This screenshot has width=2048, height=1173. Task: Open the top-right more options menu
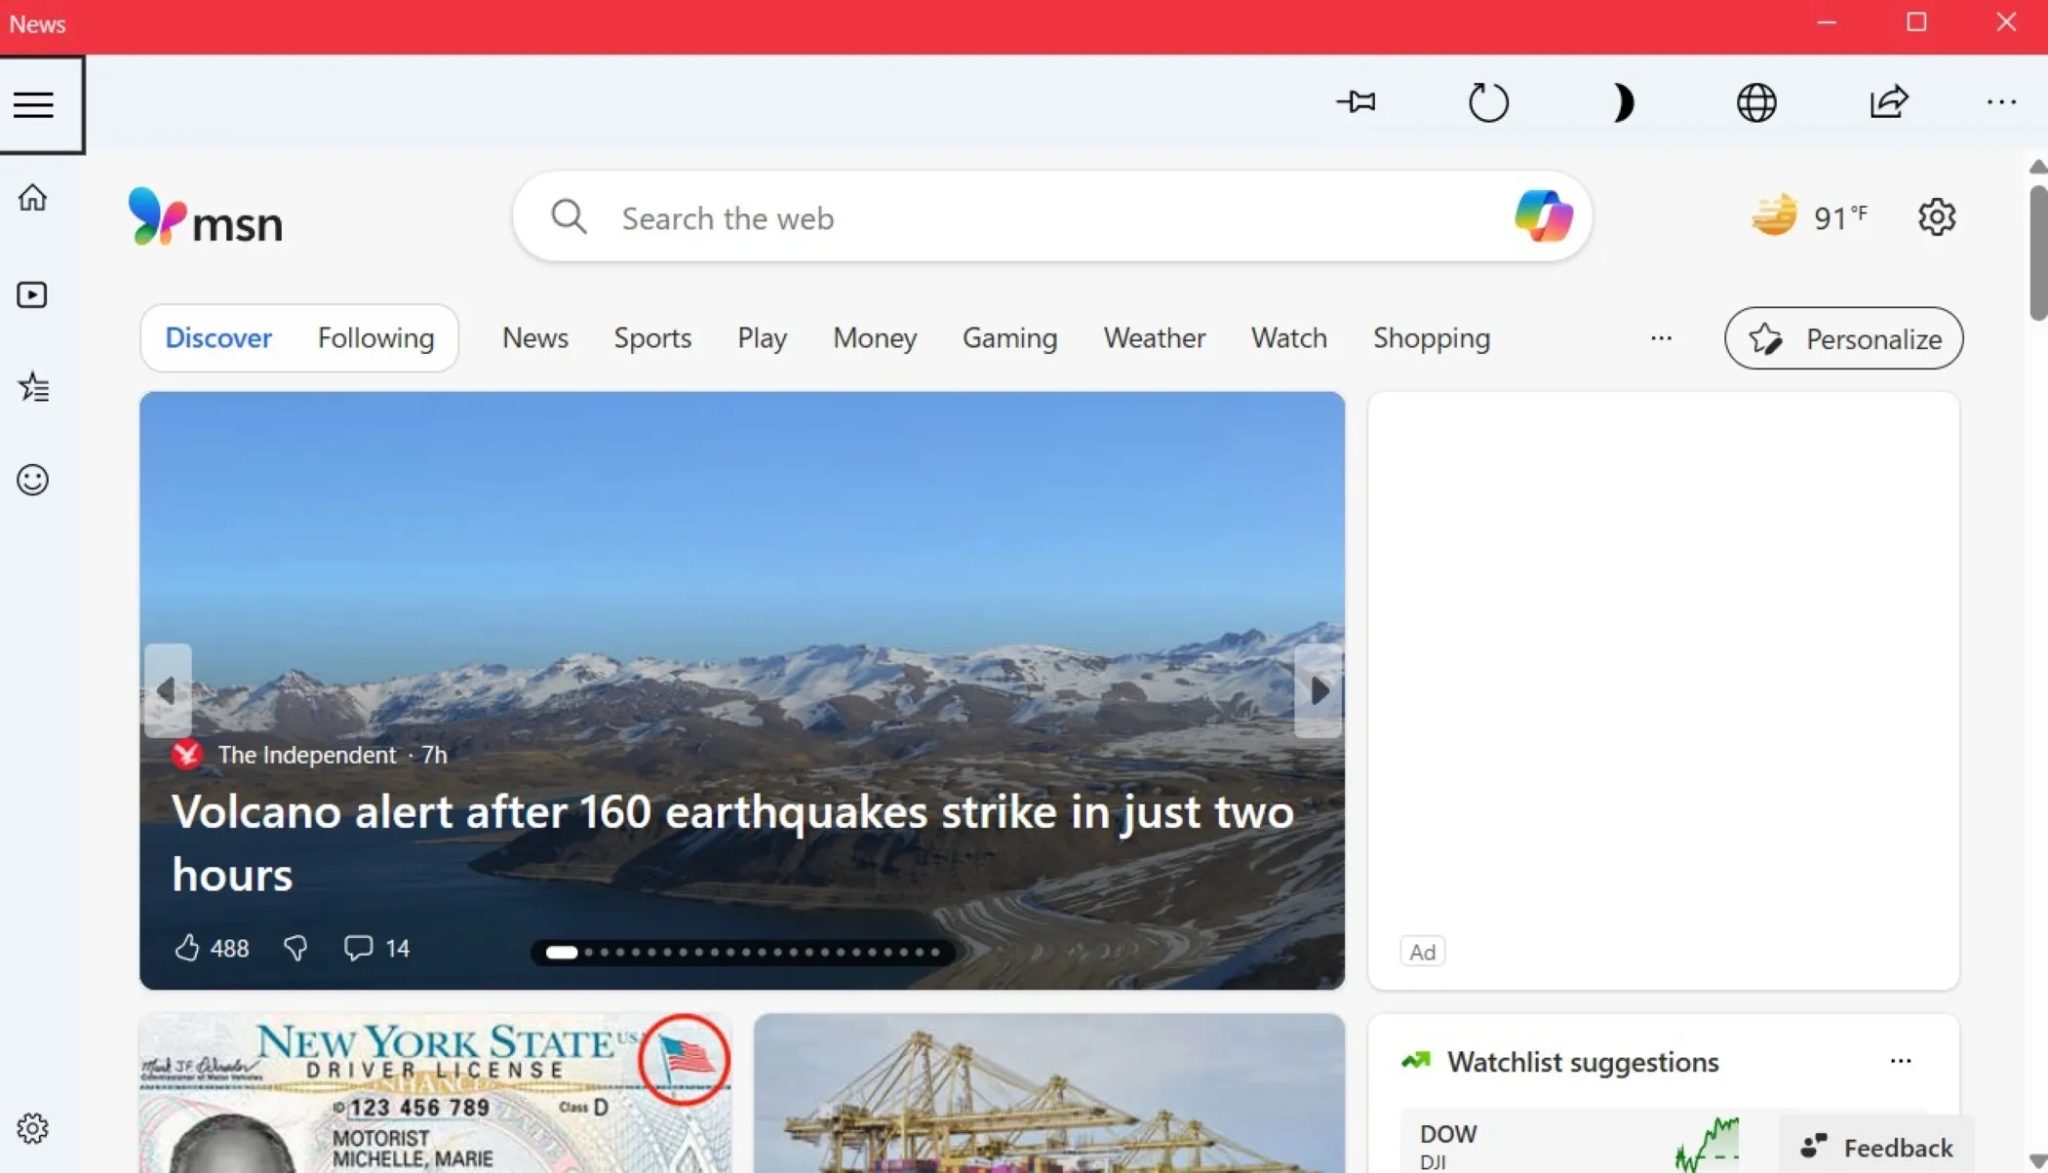2002,101
